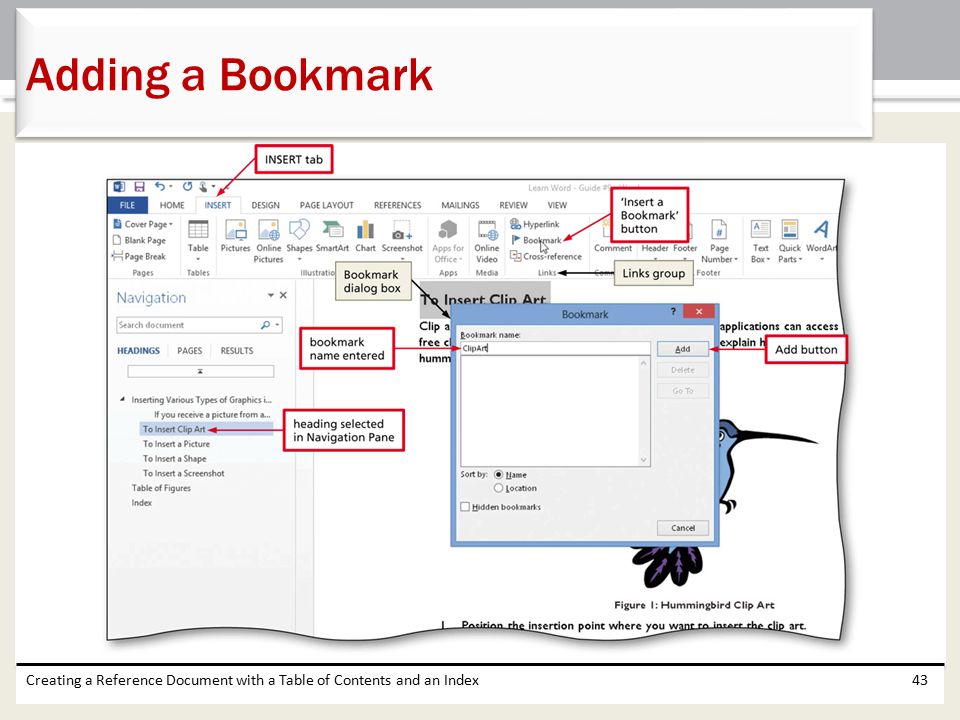Click the Redo icon in quick access toolbar
The width and height of the screenshot is (960, 720).
pyautogui.click(x=187, y=186)
